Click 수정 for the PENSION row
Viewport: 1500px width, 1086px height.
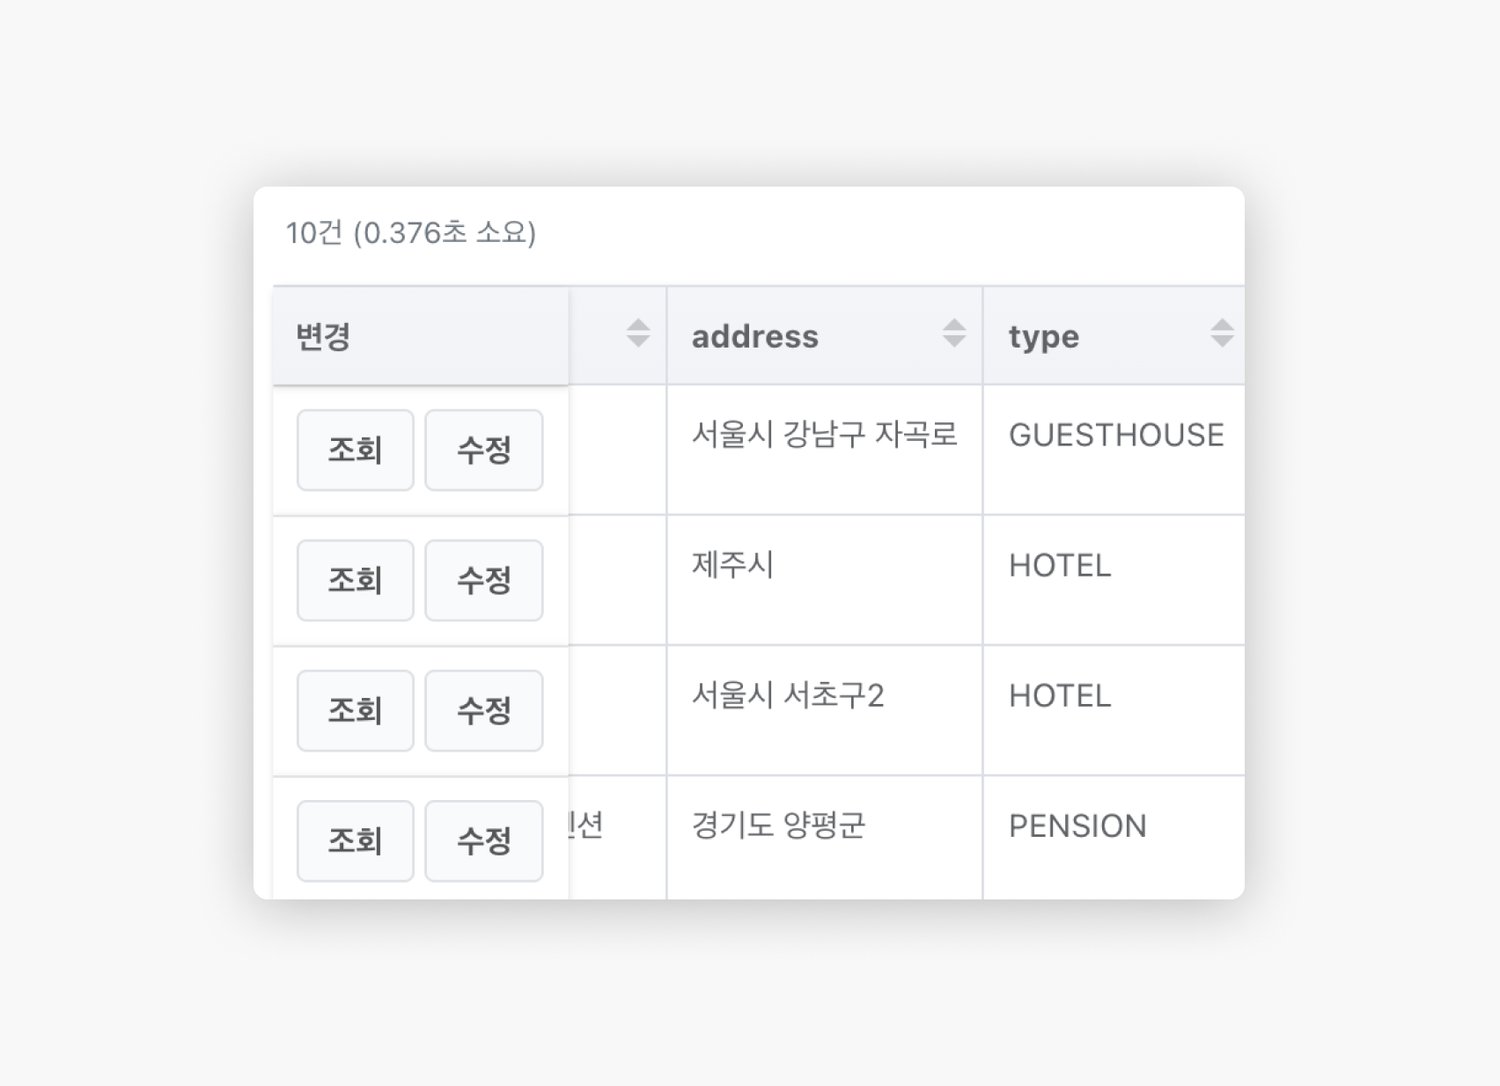click(x=484, y=841)
